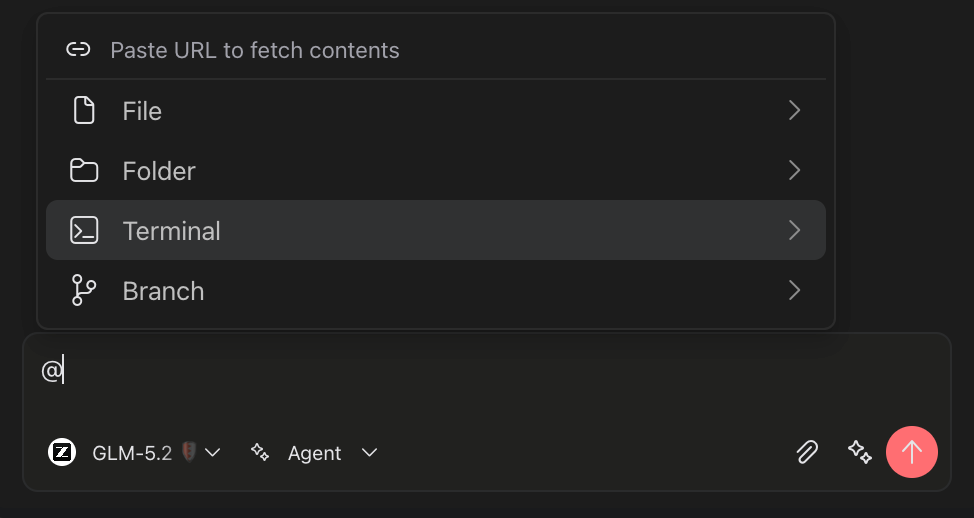
Task: Focus the Paste URL to fetch contents field
Action: point(435,50)
